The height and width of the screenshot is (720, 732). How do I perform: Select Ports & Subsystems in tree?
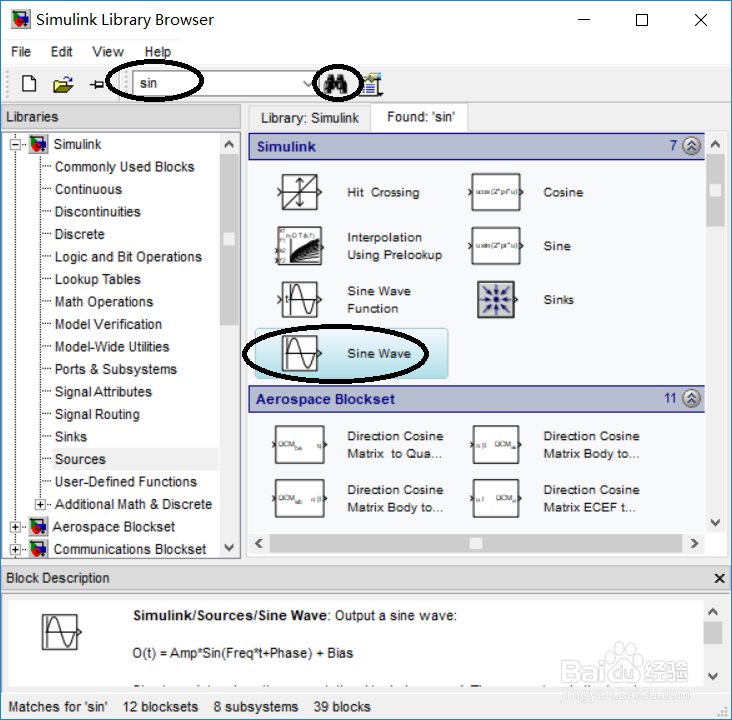click(x=116, y=369)
